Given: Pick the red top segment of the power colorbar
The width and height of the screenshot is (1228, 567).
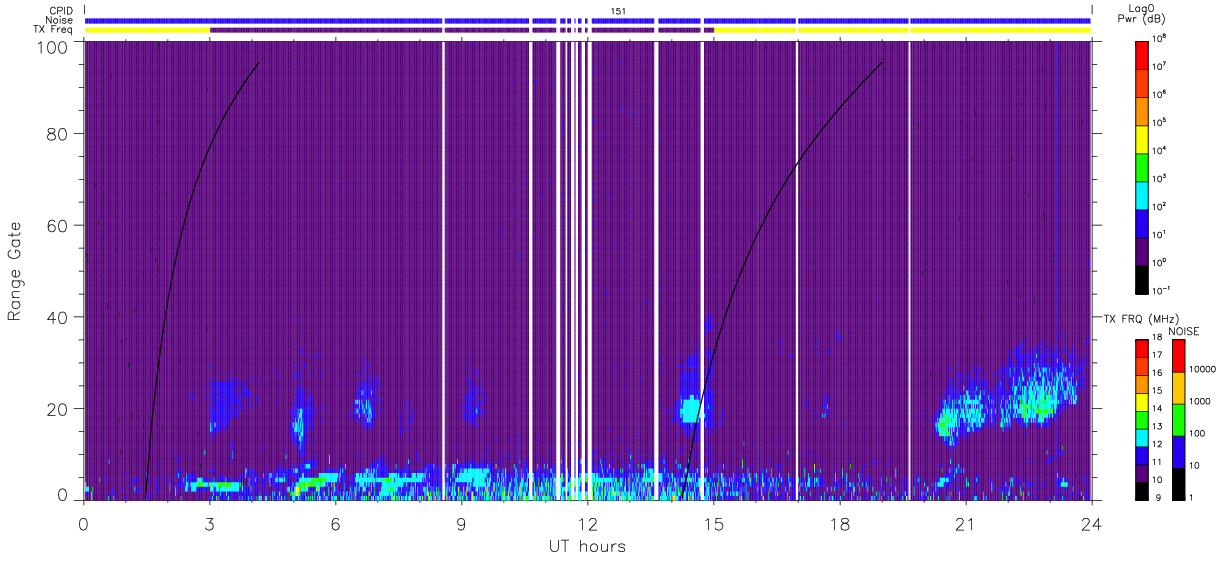Looking at the screenshot, I should 1144,53.
